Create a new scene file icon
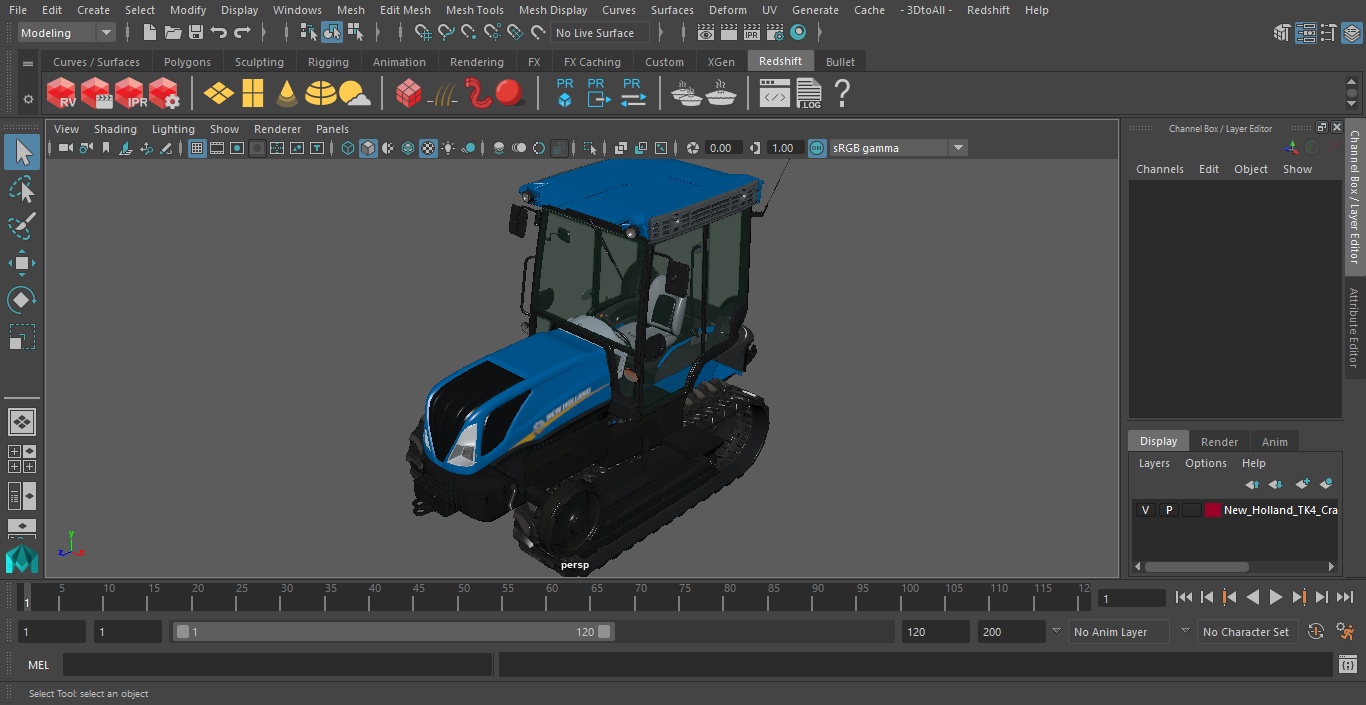Screen dimensions: 1366x705 tap(150, 33)
